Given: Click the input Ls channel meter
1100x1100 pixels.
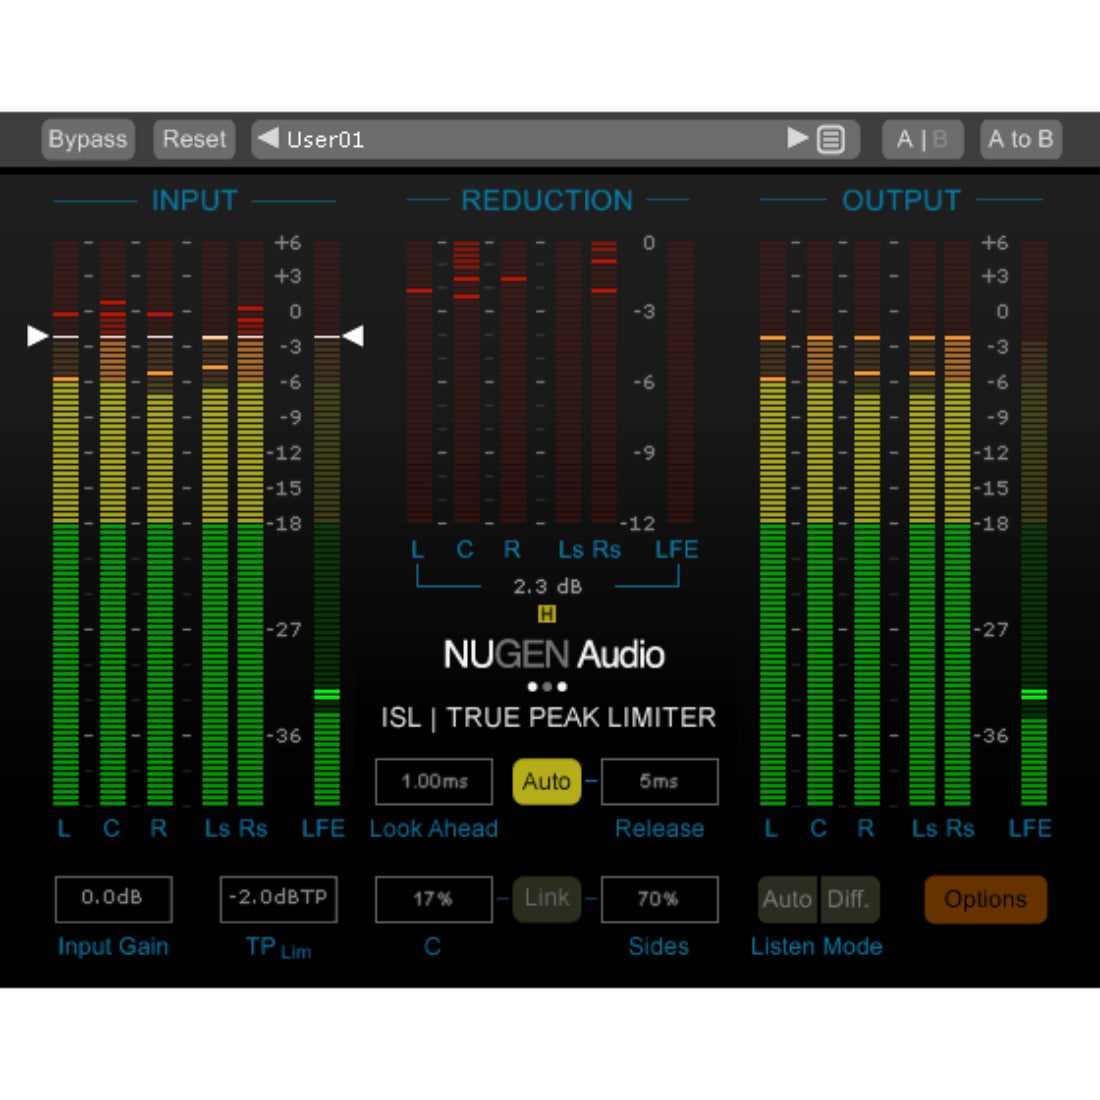Looking at the screenshot, I should [215, 523].
